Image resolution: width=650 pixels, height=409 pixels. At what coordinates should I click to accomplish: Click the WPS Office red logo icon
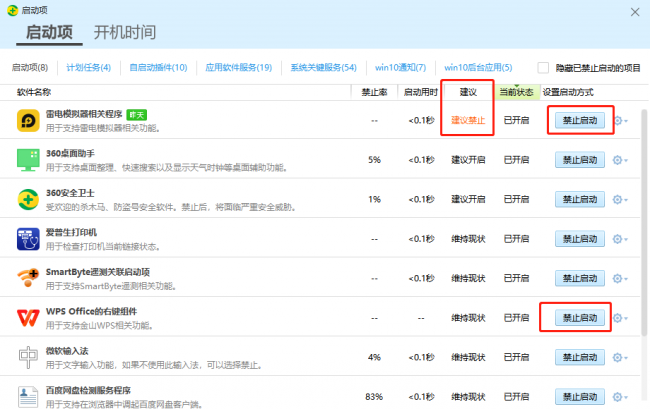pos(28,318)
